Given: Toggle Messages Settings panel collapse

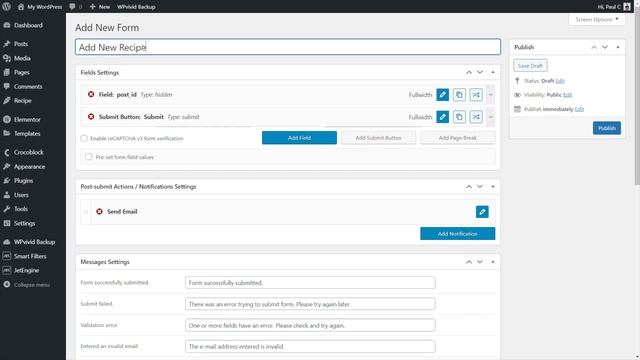Looking at the screenshot, I should click(x=493, y=262).
